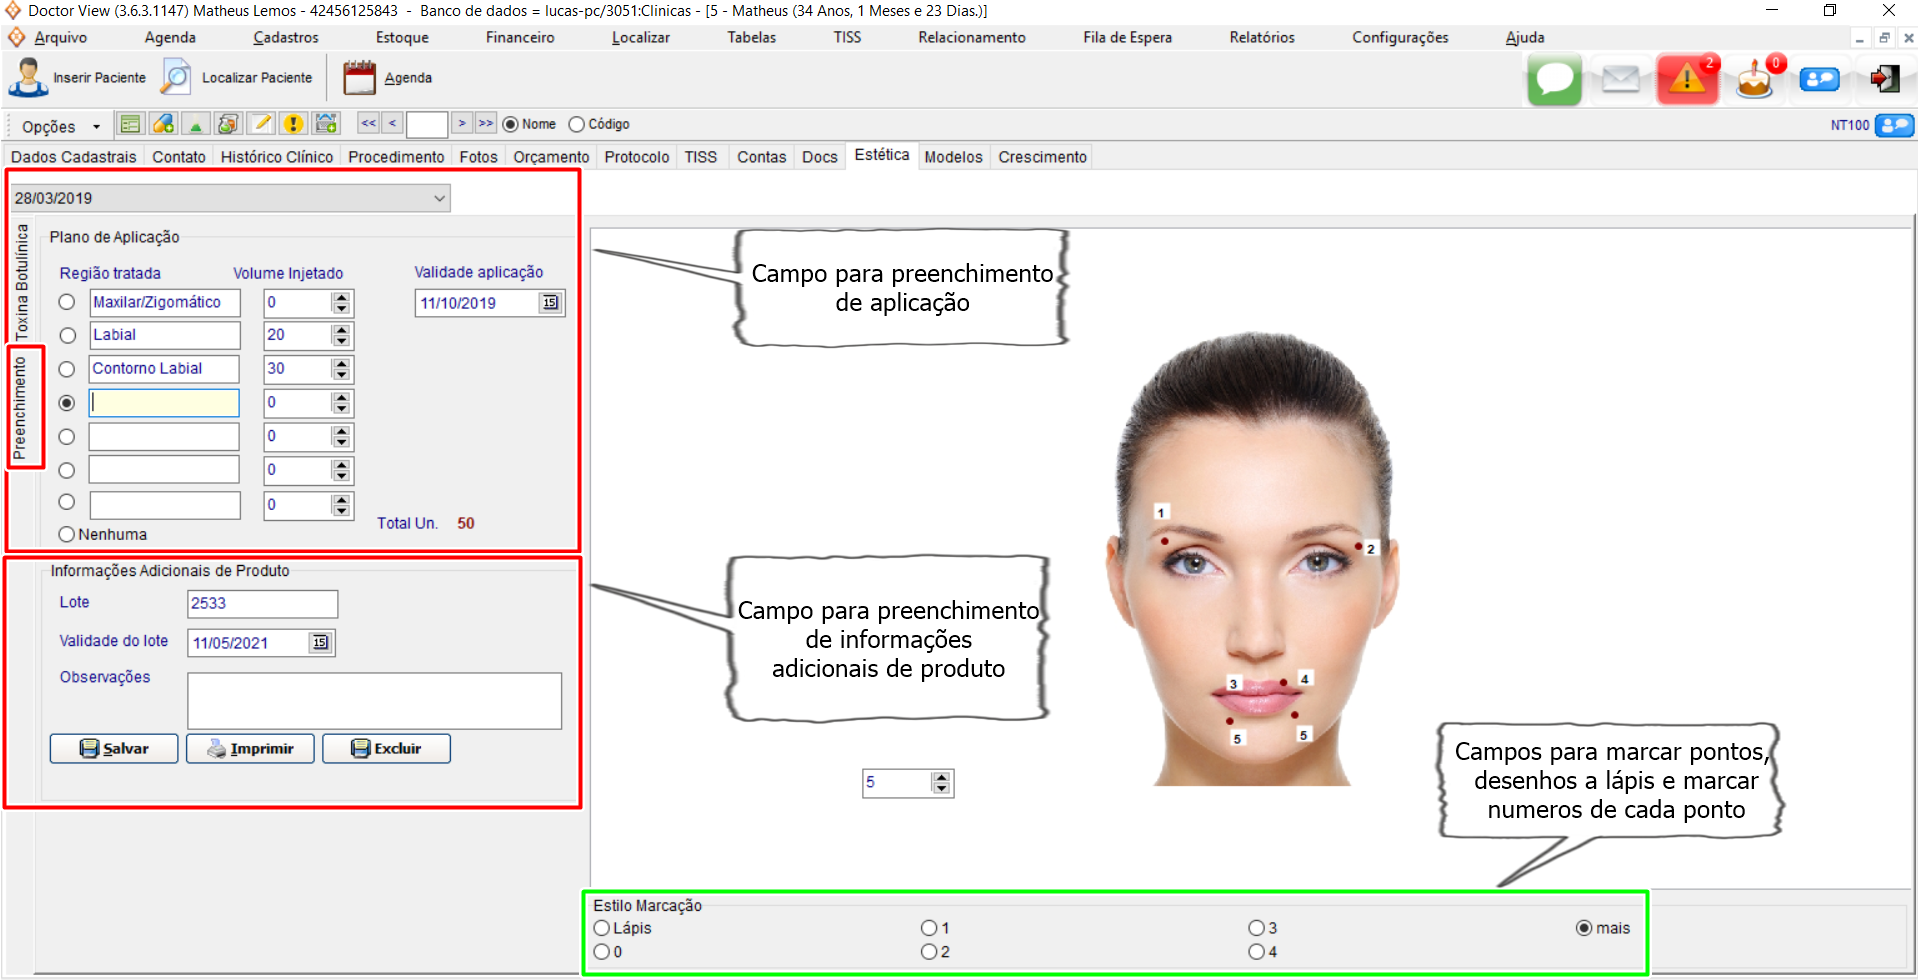Click the green flask toolbar icon
The height and width of the screenshot is (980, 1918).
click(196, 124)
